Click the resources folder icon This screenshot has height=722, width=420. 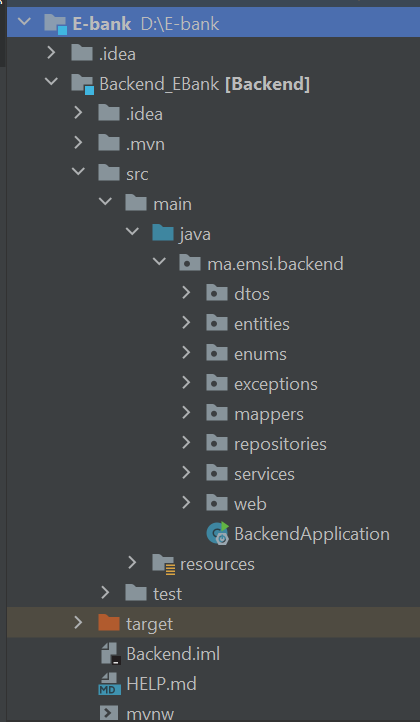(x=163, y=564)
